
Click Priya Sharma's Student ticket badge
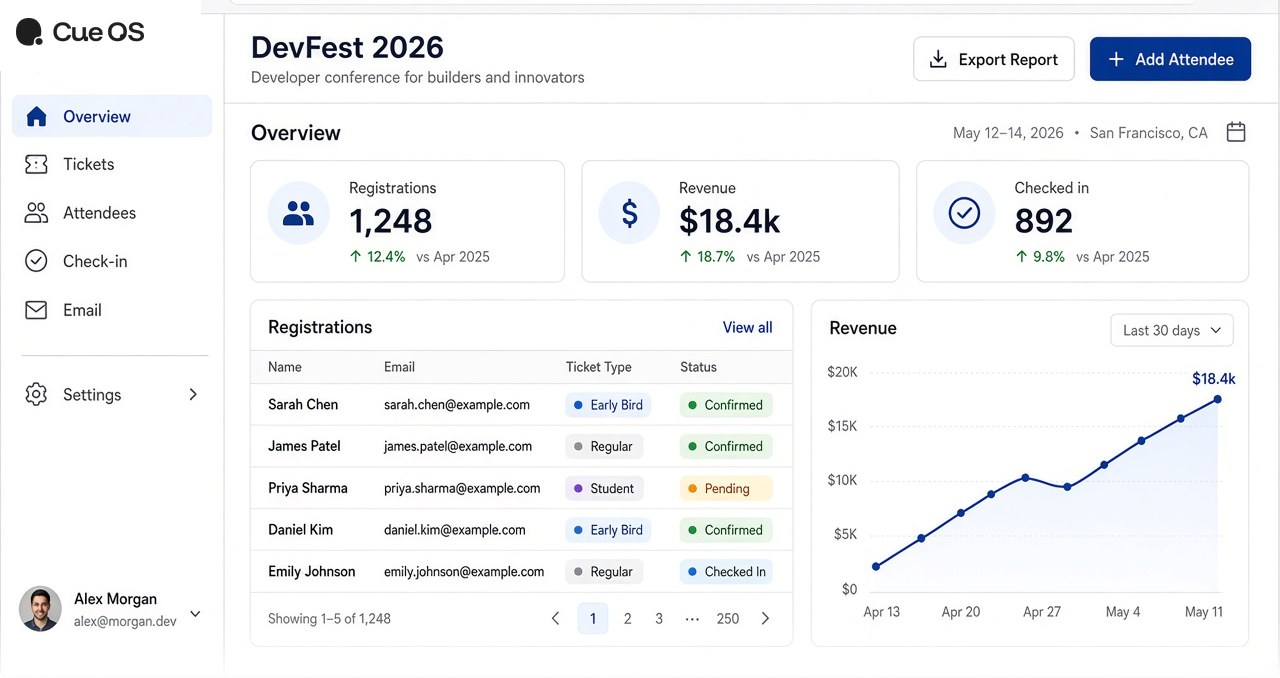point(604,488)
